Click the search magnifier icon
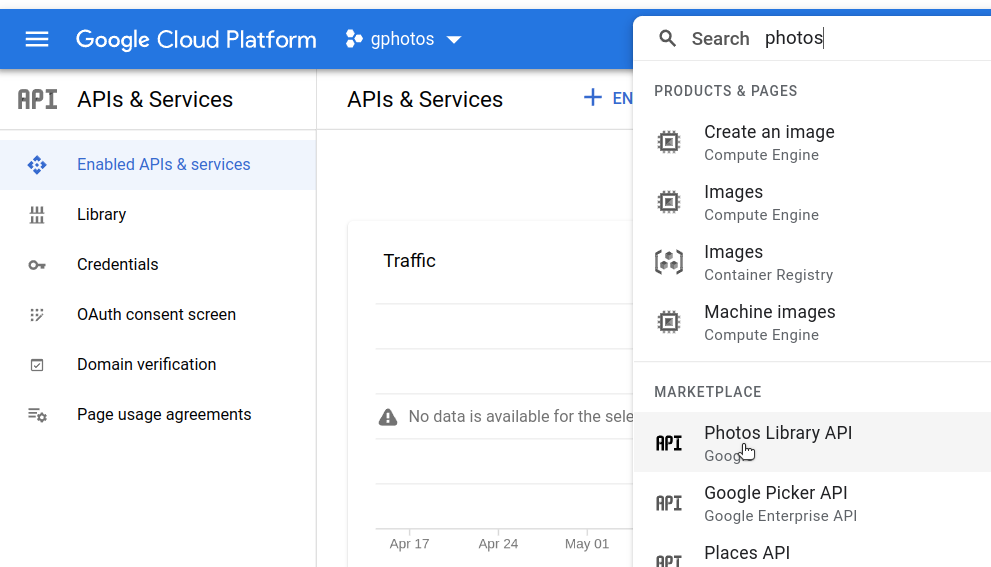This screenshot has width=991, height=567. tap(667, 39)
